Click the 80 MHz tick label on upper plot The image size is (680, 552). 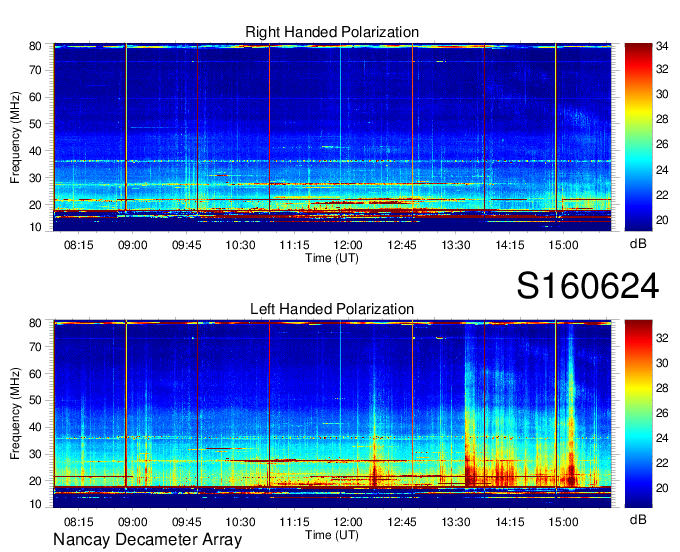35,46
